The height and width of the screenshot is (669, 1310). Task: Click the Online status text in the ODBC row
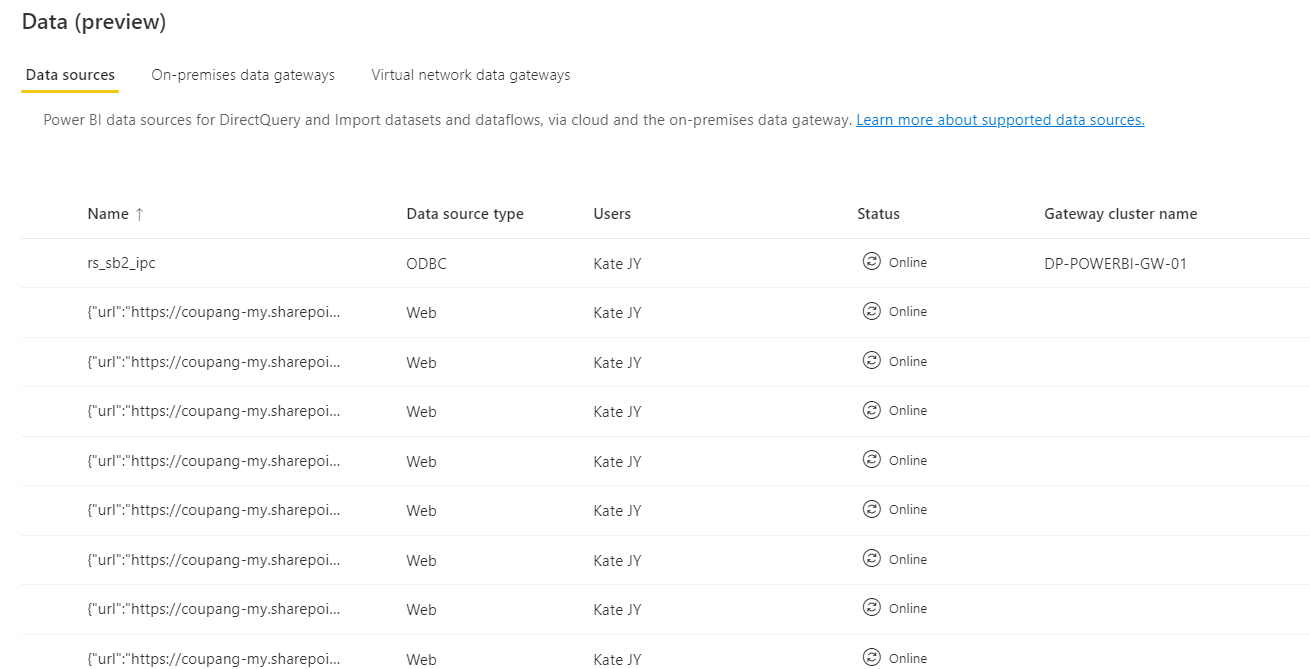click(x=908, y=262)
